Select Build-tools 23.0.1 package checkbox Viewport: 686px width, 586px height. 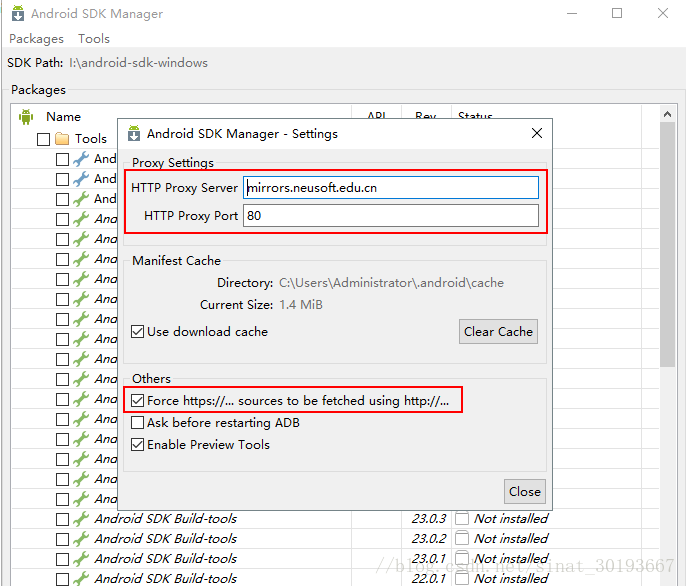click(63, 559)
